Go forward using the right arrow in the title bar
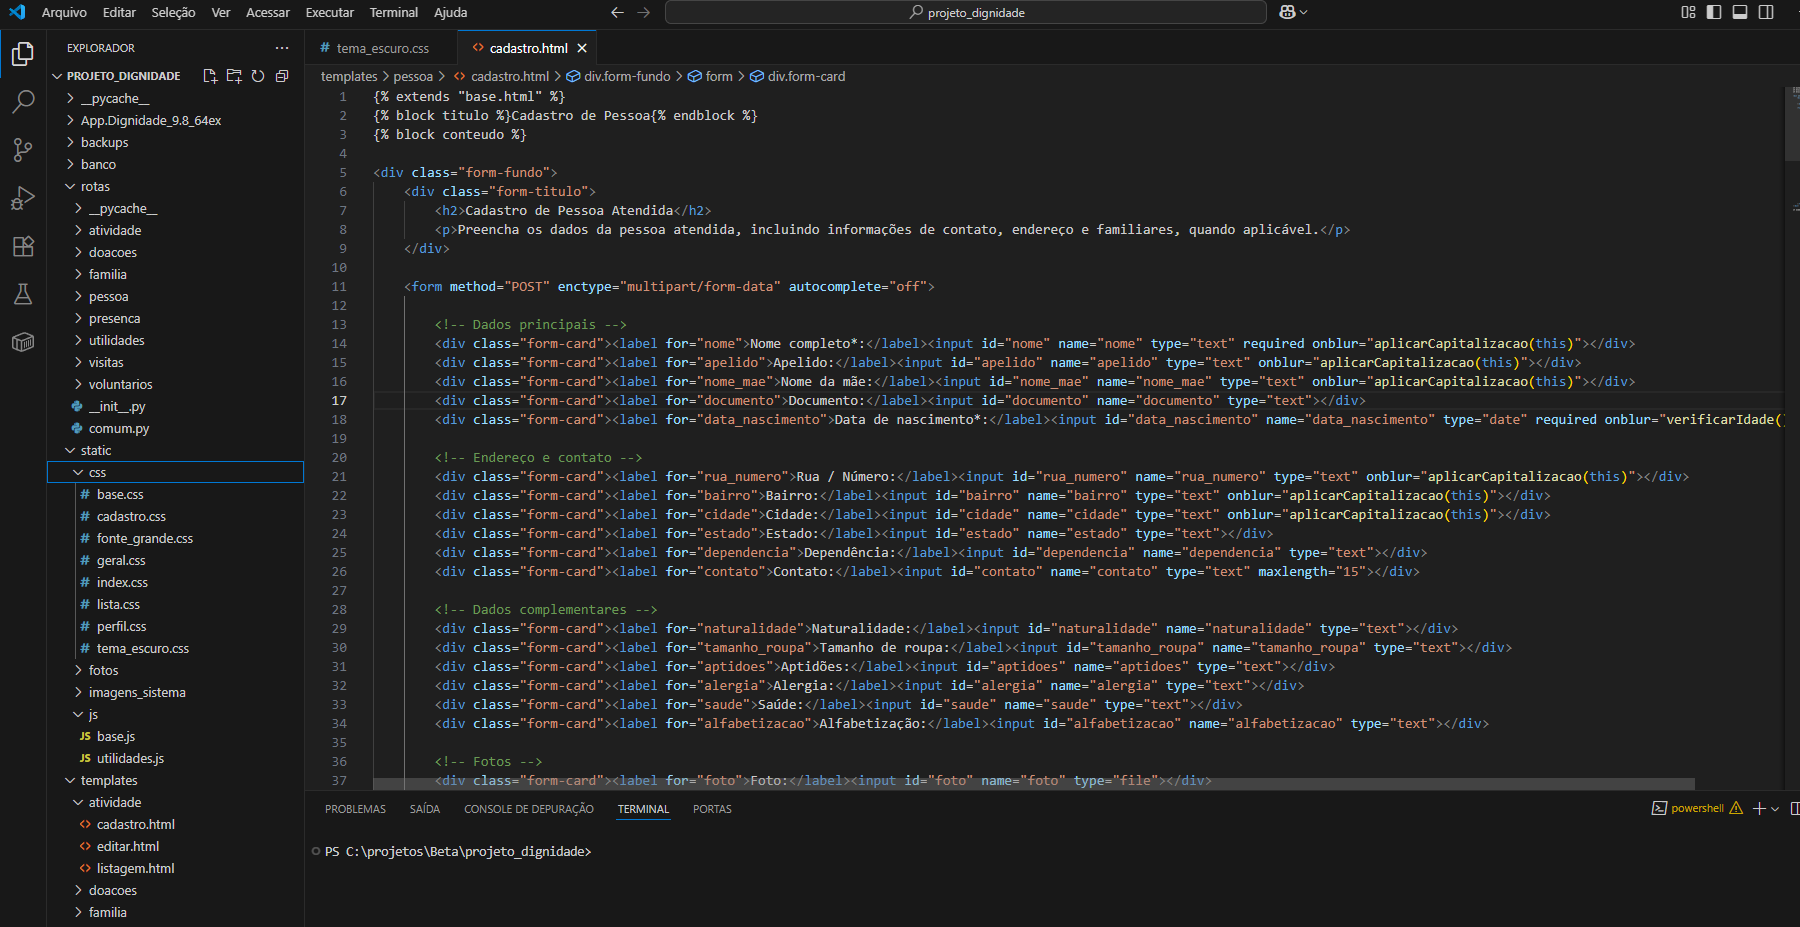Image resolution: width=1800 pixels, height=927 pixels. tap(644, 12)
